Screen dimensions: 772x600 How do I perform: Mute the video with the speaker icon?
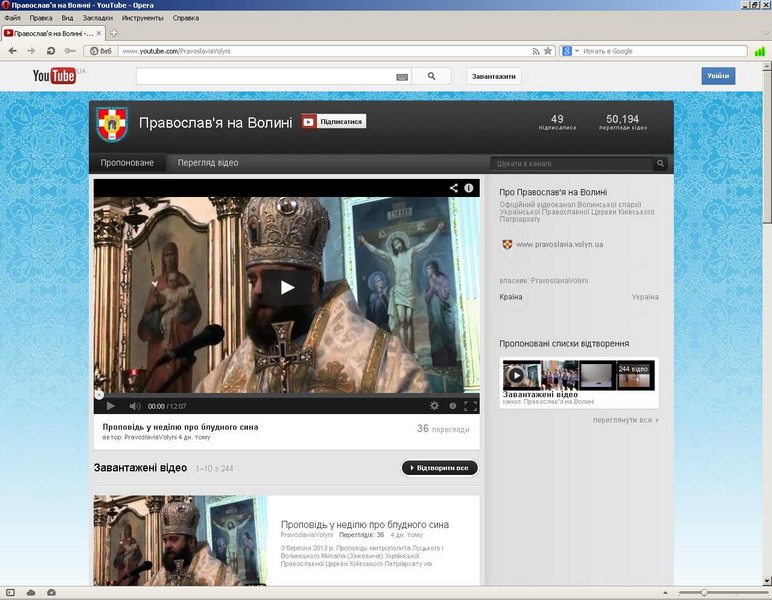tap(134, 406)
